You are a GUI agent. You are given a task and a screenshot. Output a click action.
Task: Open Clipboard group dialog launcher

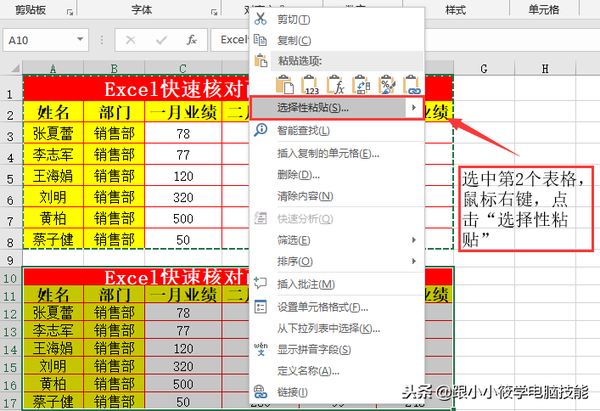click(x=70, y=12)
